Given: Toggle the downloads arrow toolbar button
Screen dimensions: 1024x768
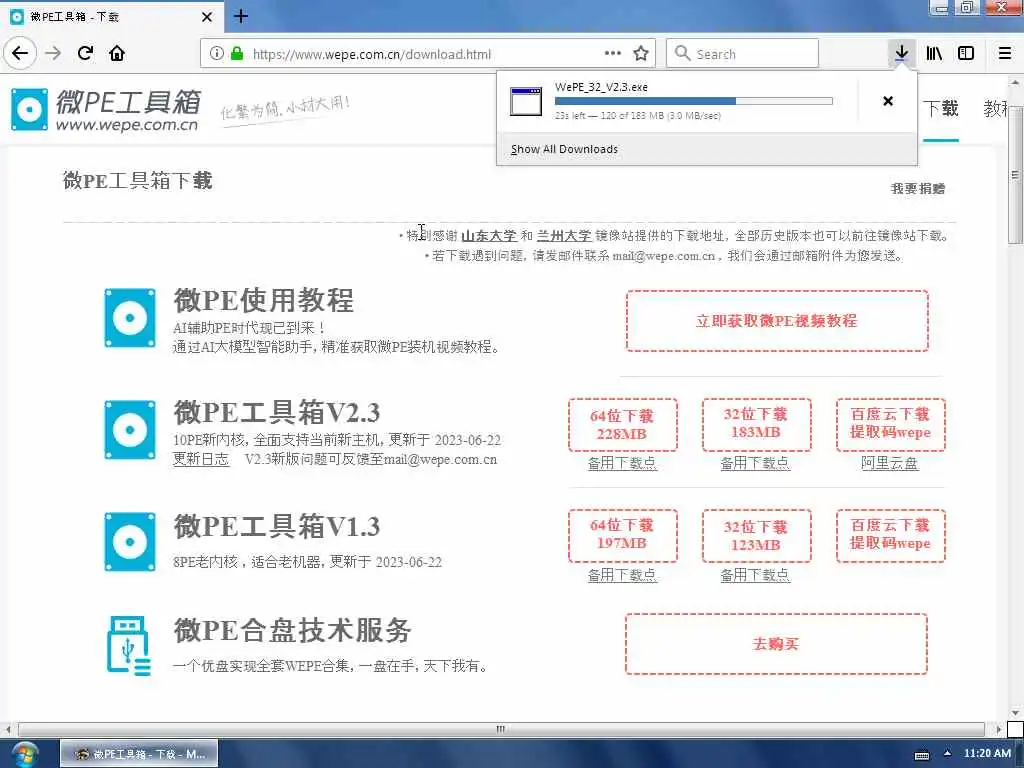Looking at the screenshot, I should pyautogui.click(x=901, y=53).
